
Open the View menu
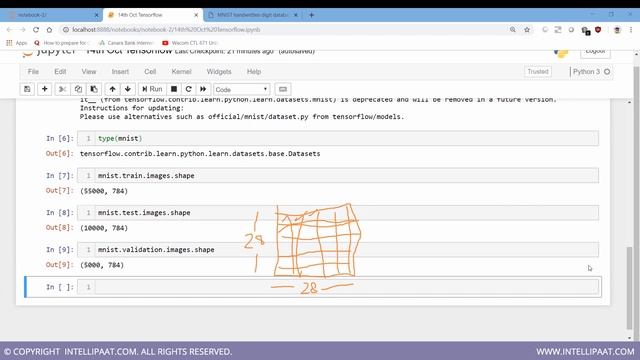[89, 71]
